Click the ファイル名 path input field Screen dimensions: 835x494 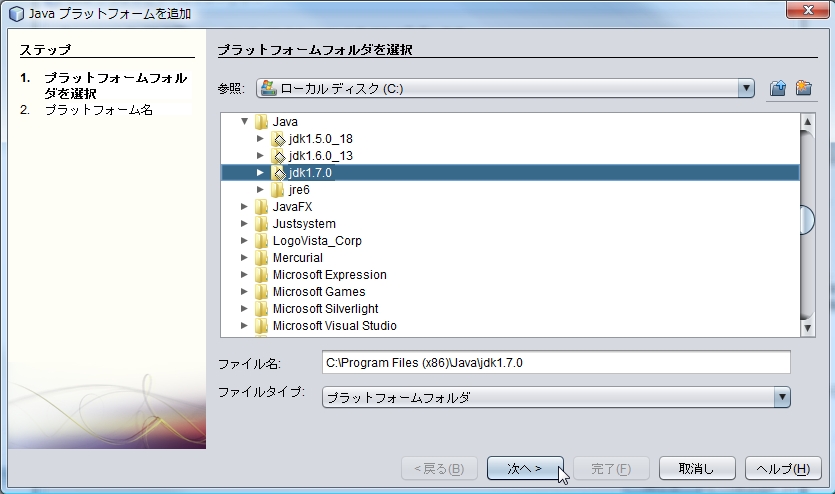555,362
